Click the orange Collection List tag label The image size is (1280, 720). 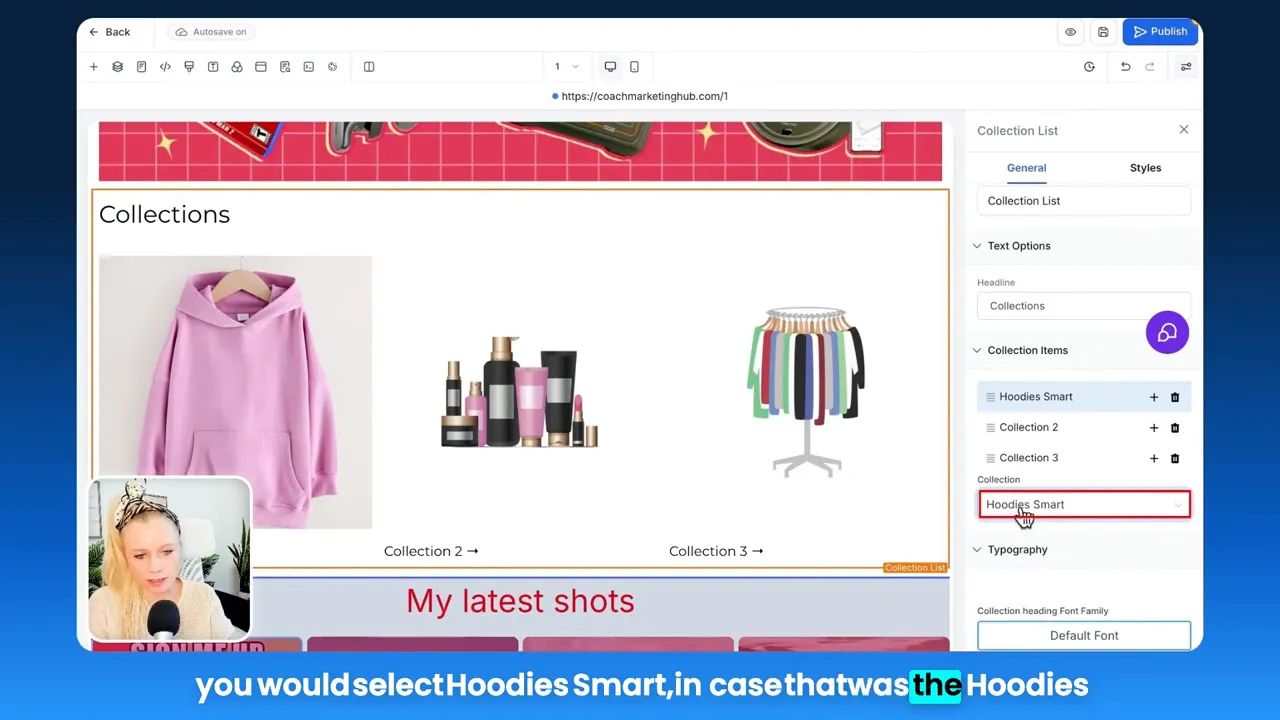pos(915,568)
